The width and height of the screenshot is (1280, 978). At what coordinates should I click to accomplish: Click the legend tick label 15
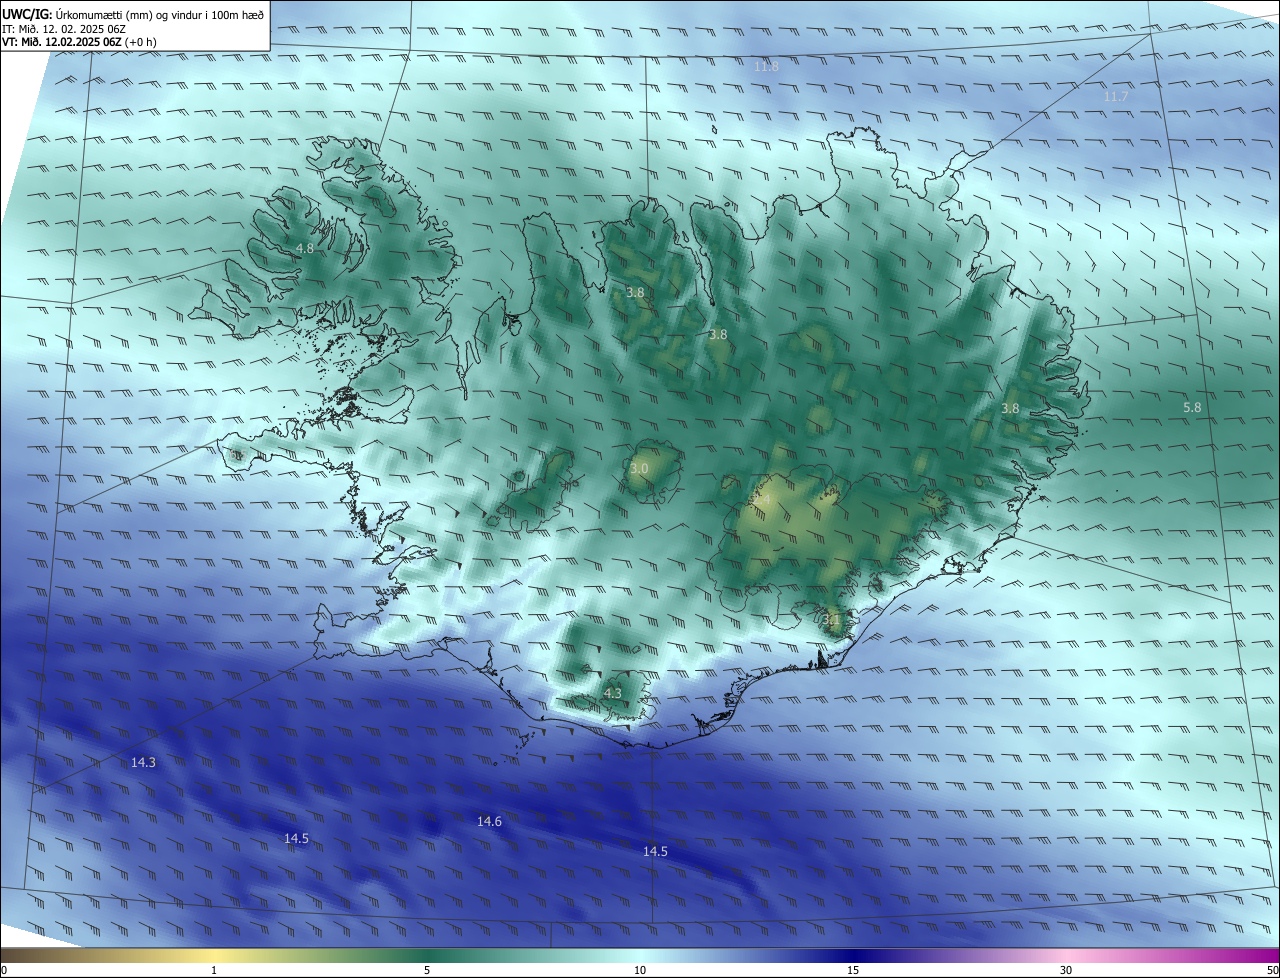(853, 970)
